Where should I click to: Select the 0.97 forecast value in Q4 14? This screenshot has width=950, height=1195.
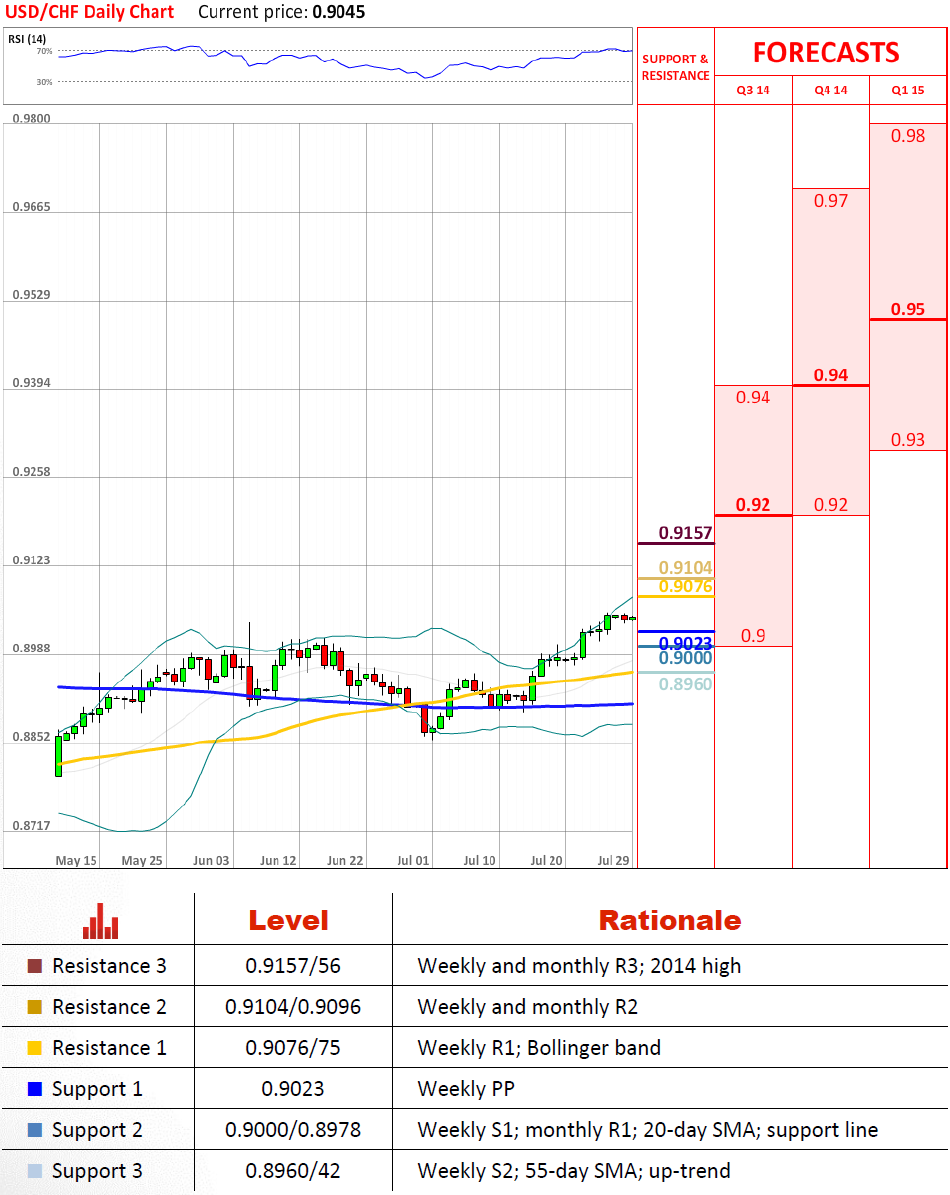pos(830,201)
